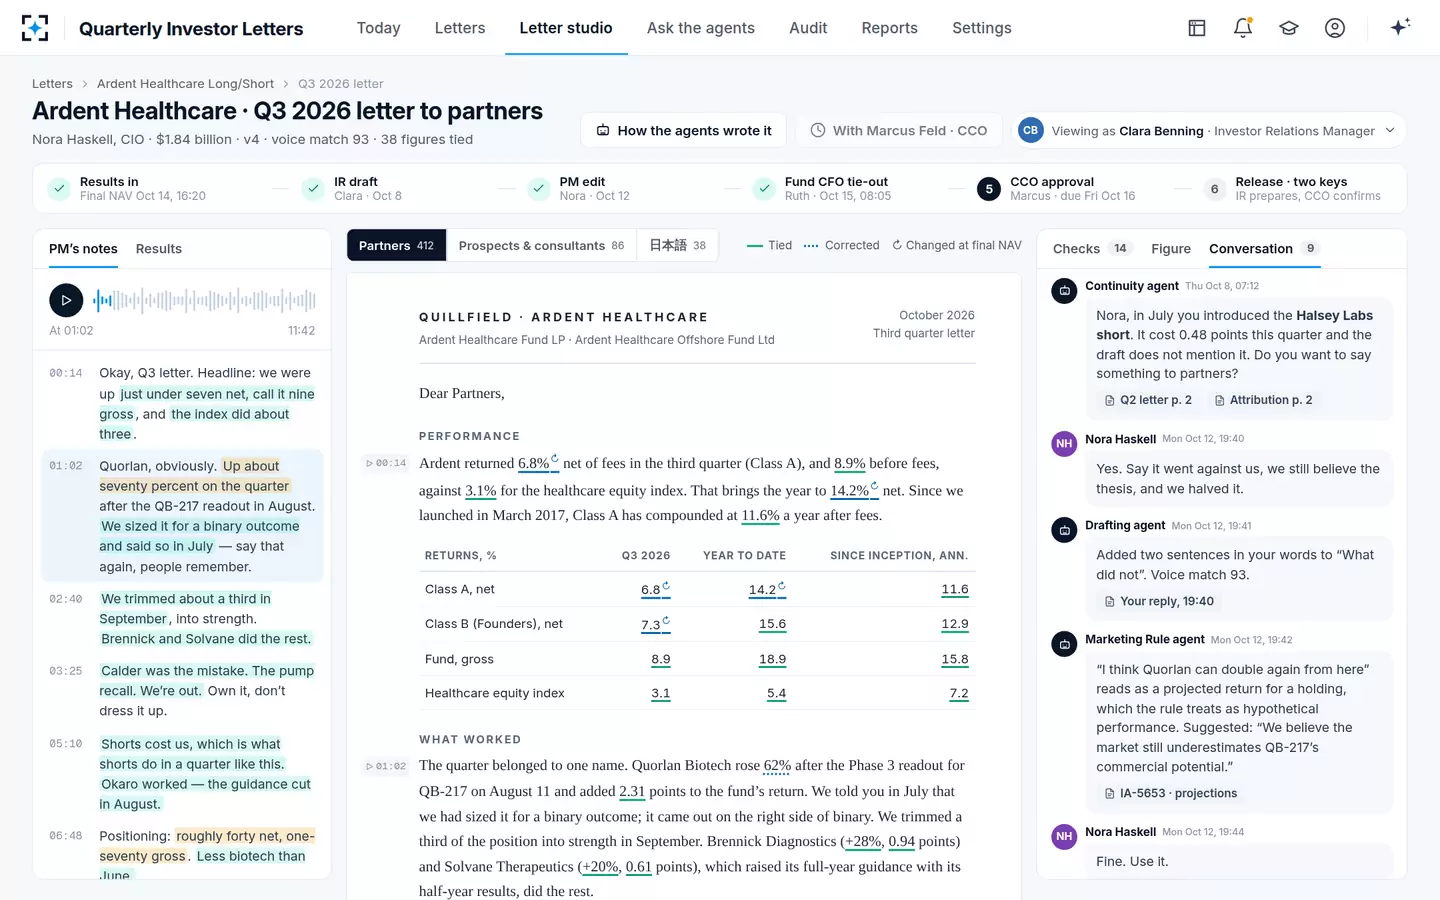Click the sparkle assistant icon

(x=1400, y=27)
